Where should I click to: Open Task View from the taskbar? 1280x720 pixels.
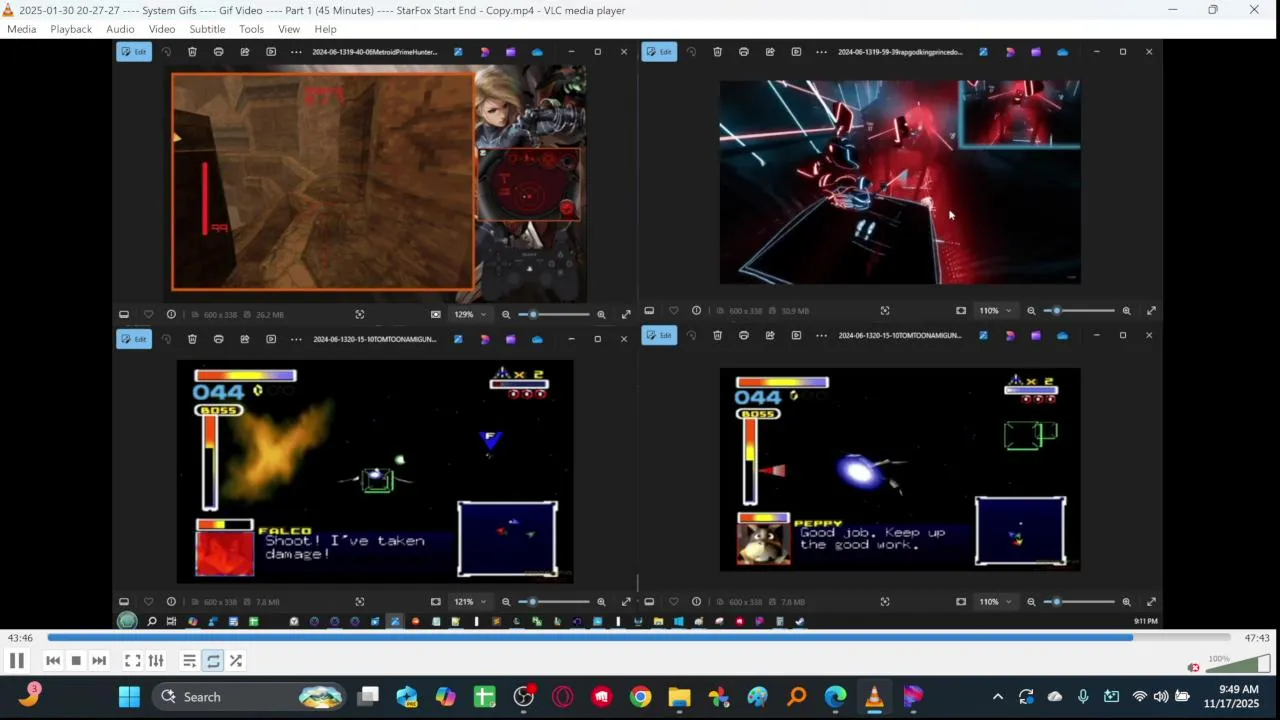click(369, 697)
